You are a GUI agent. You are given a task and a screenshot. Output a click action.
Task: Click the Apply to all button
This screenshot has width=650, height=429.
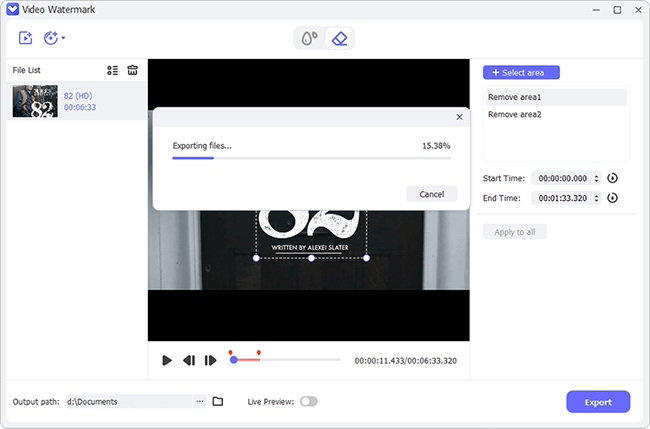pyautogui.click(x=515, y=232)
